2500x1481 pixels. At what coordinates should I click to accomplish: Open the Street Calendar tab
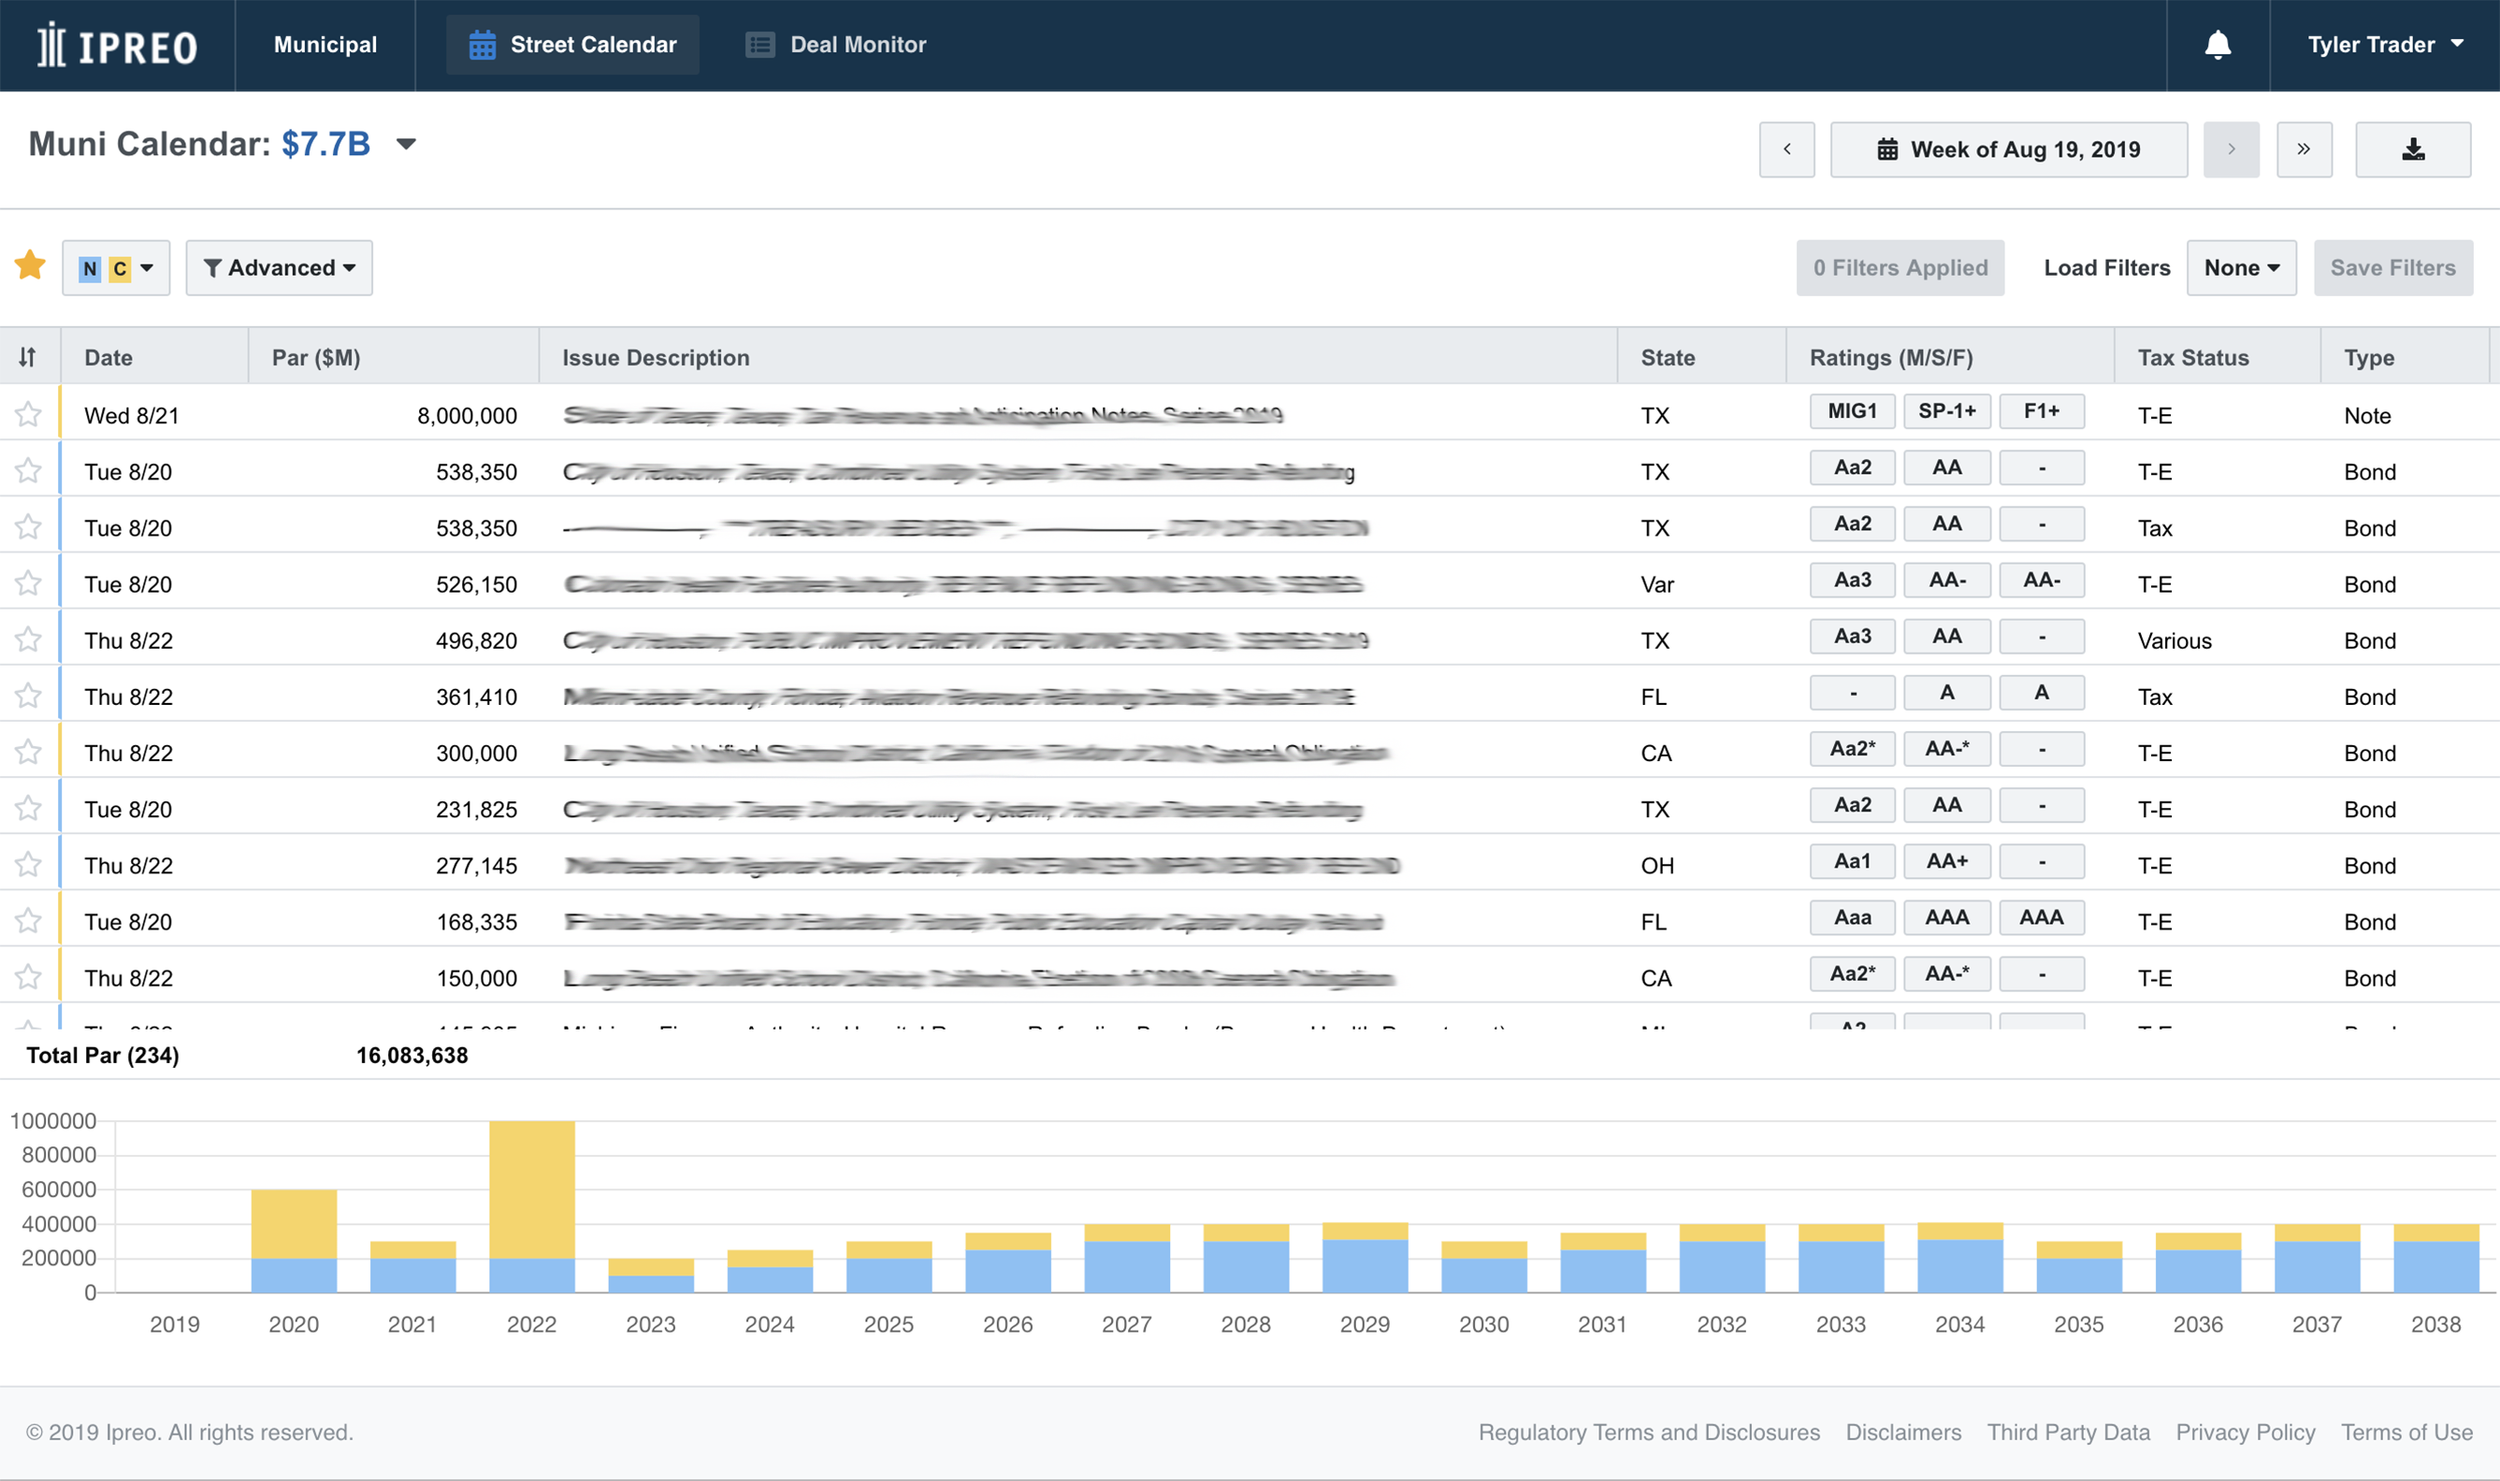pos(573,45)
